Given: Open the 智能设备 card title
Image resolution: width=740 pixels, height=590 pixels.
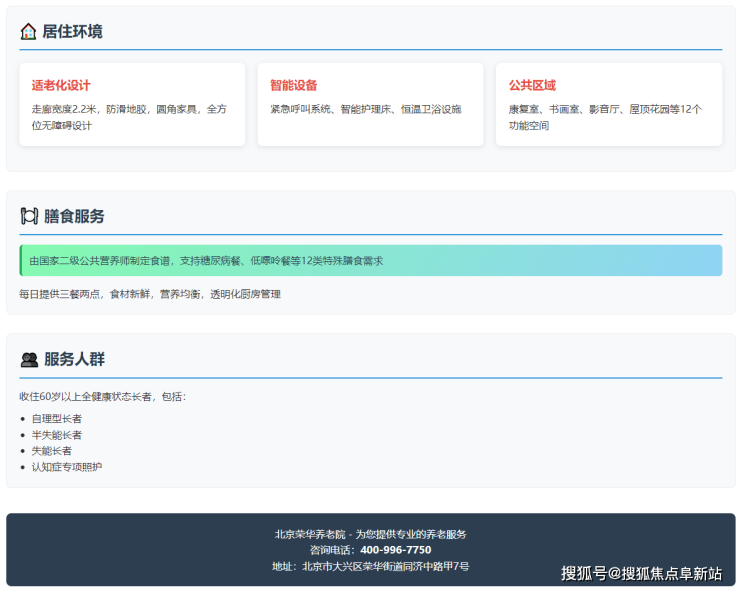Looking at the screenshot, I should [x=293, y=85].
